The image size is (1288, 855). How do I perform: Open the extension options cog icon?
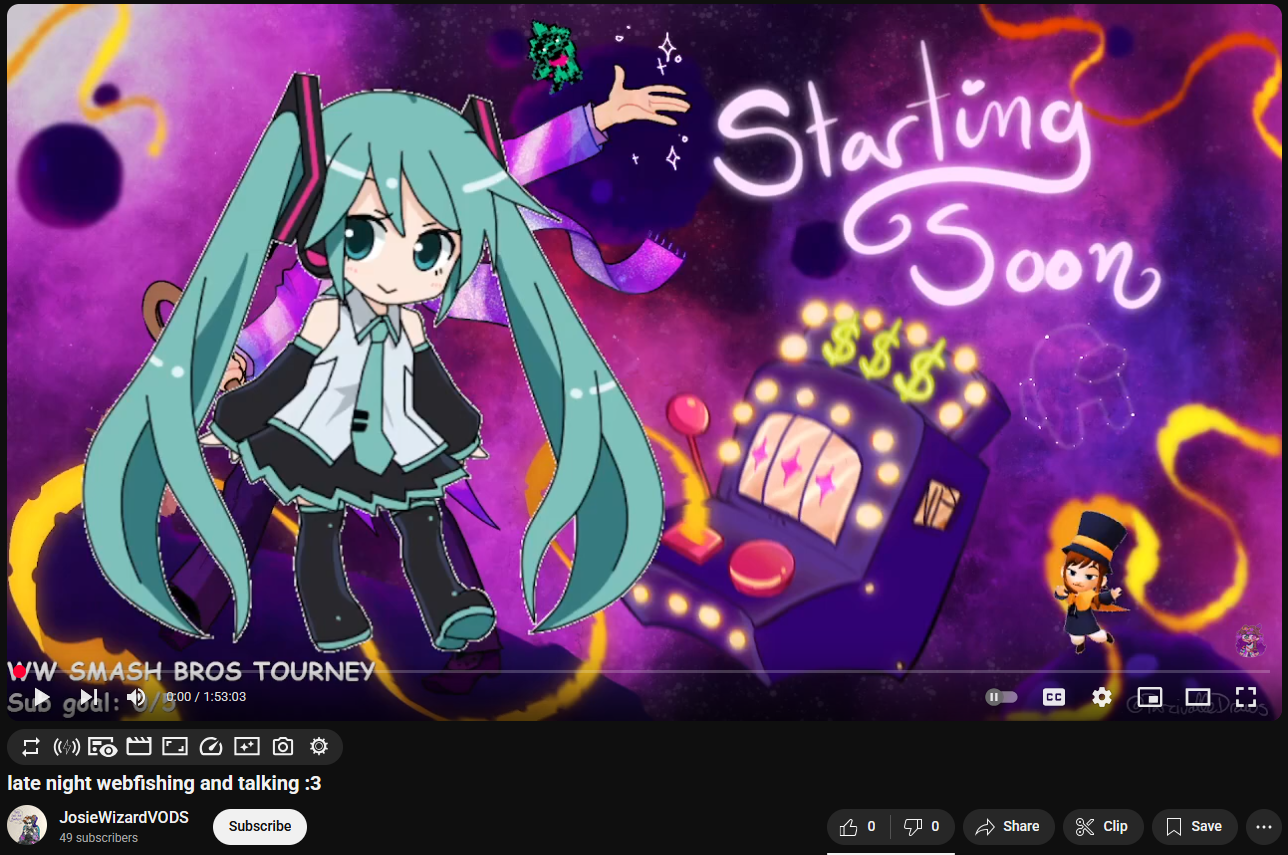coord(319,746)
